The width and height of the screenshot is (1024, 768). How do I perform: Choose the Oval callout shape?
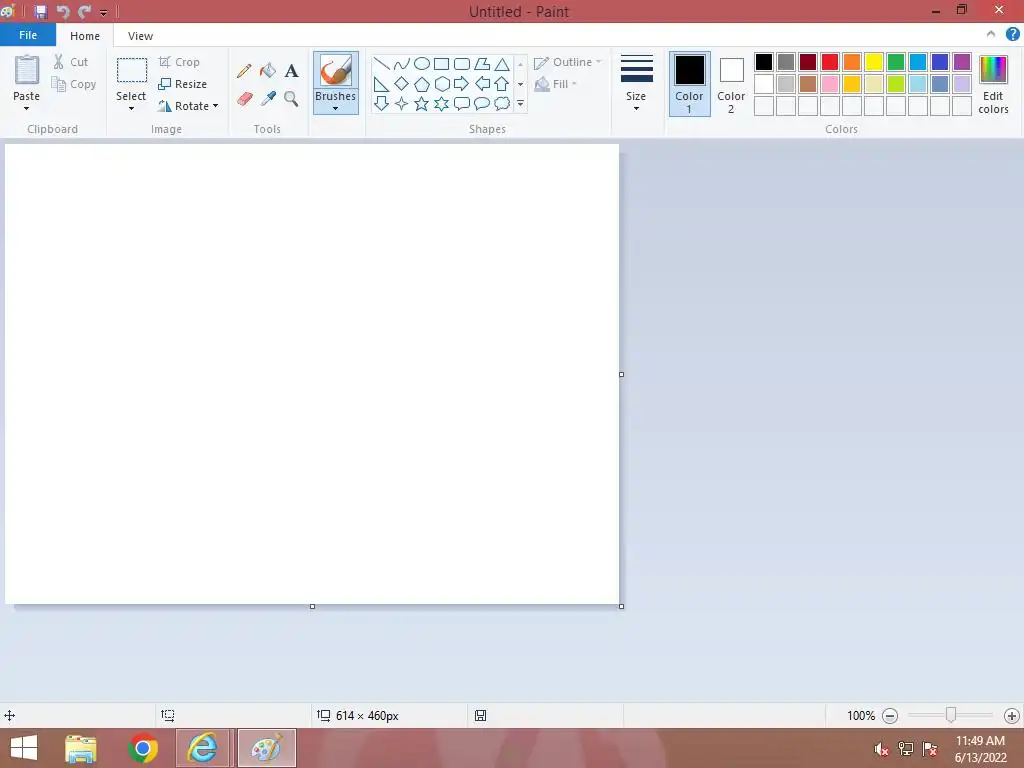click(482, 103)
